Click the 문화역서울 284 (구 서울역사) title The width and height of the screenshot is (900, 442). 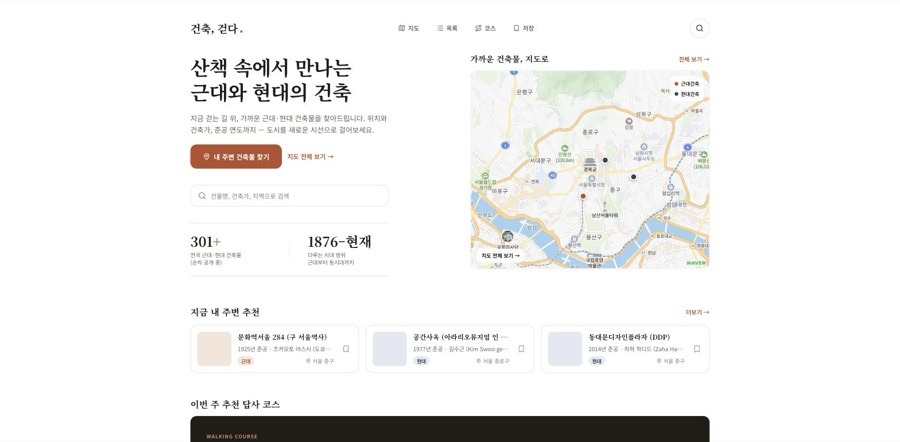[282, 337]
